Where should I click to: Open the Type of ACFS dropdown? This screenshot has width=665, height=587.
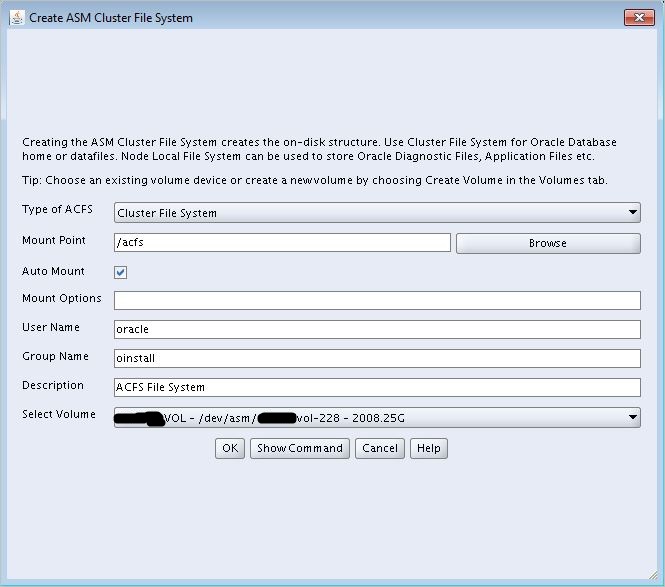click(377, 212)
